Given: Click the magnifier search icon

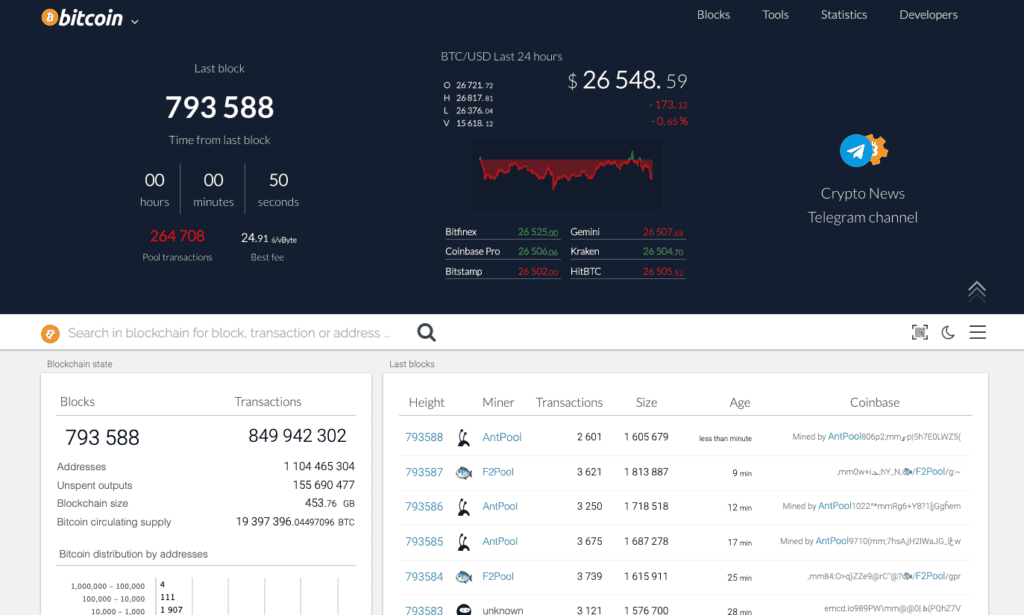Looking at the screenshot, I should [x=426, y=333].
